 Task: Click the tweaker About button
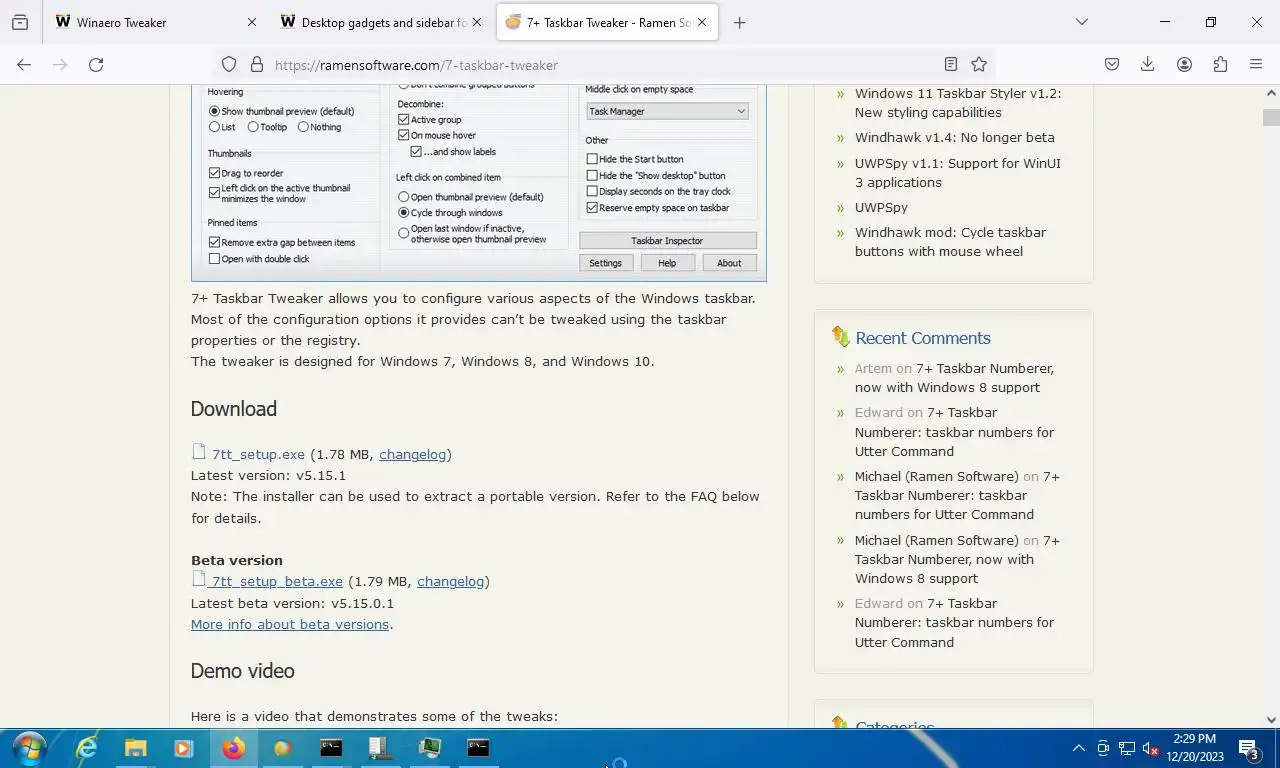pos(729,263)
